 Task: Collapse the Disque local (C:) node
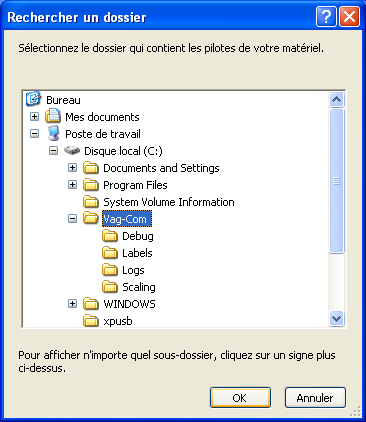coord(53,151)
